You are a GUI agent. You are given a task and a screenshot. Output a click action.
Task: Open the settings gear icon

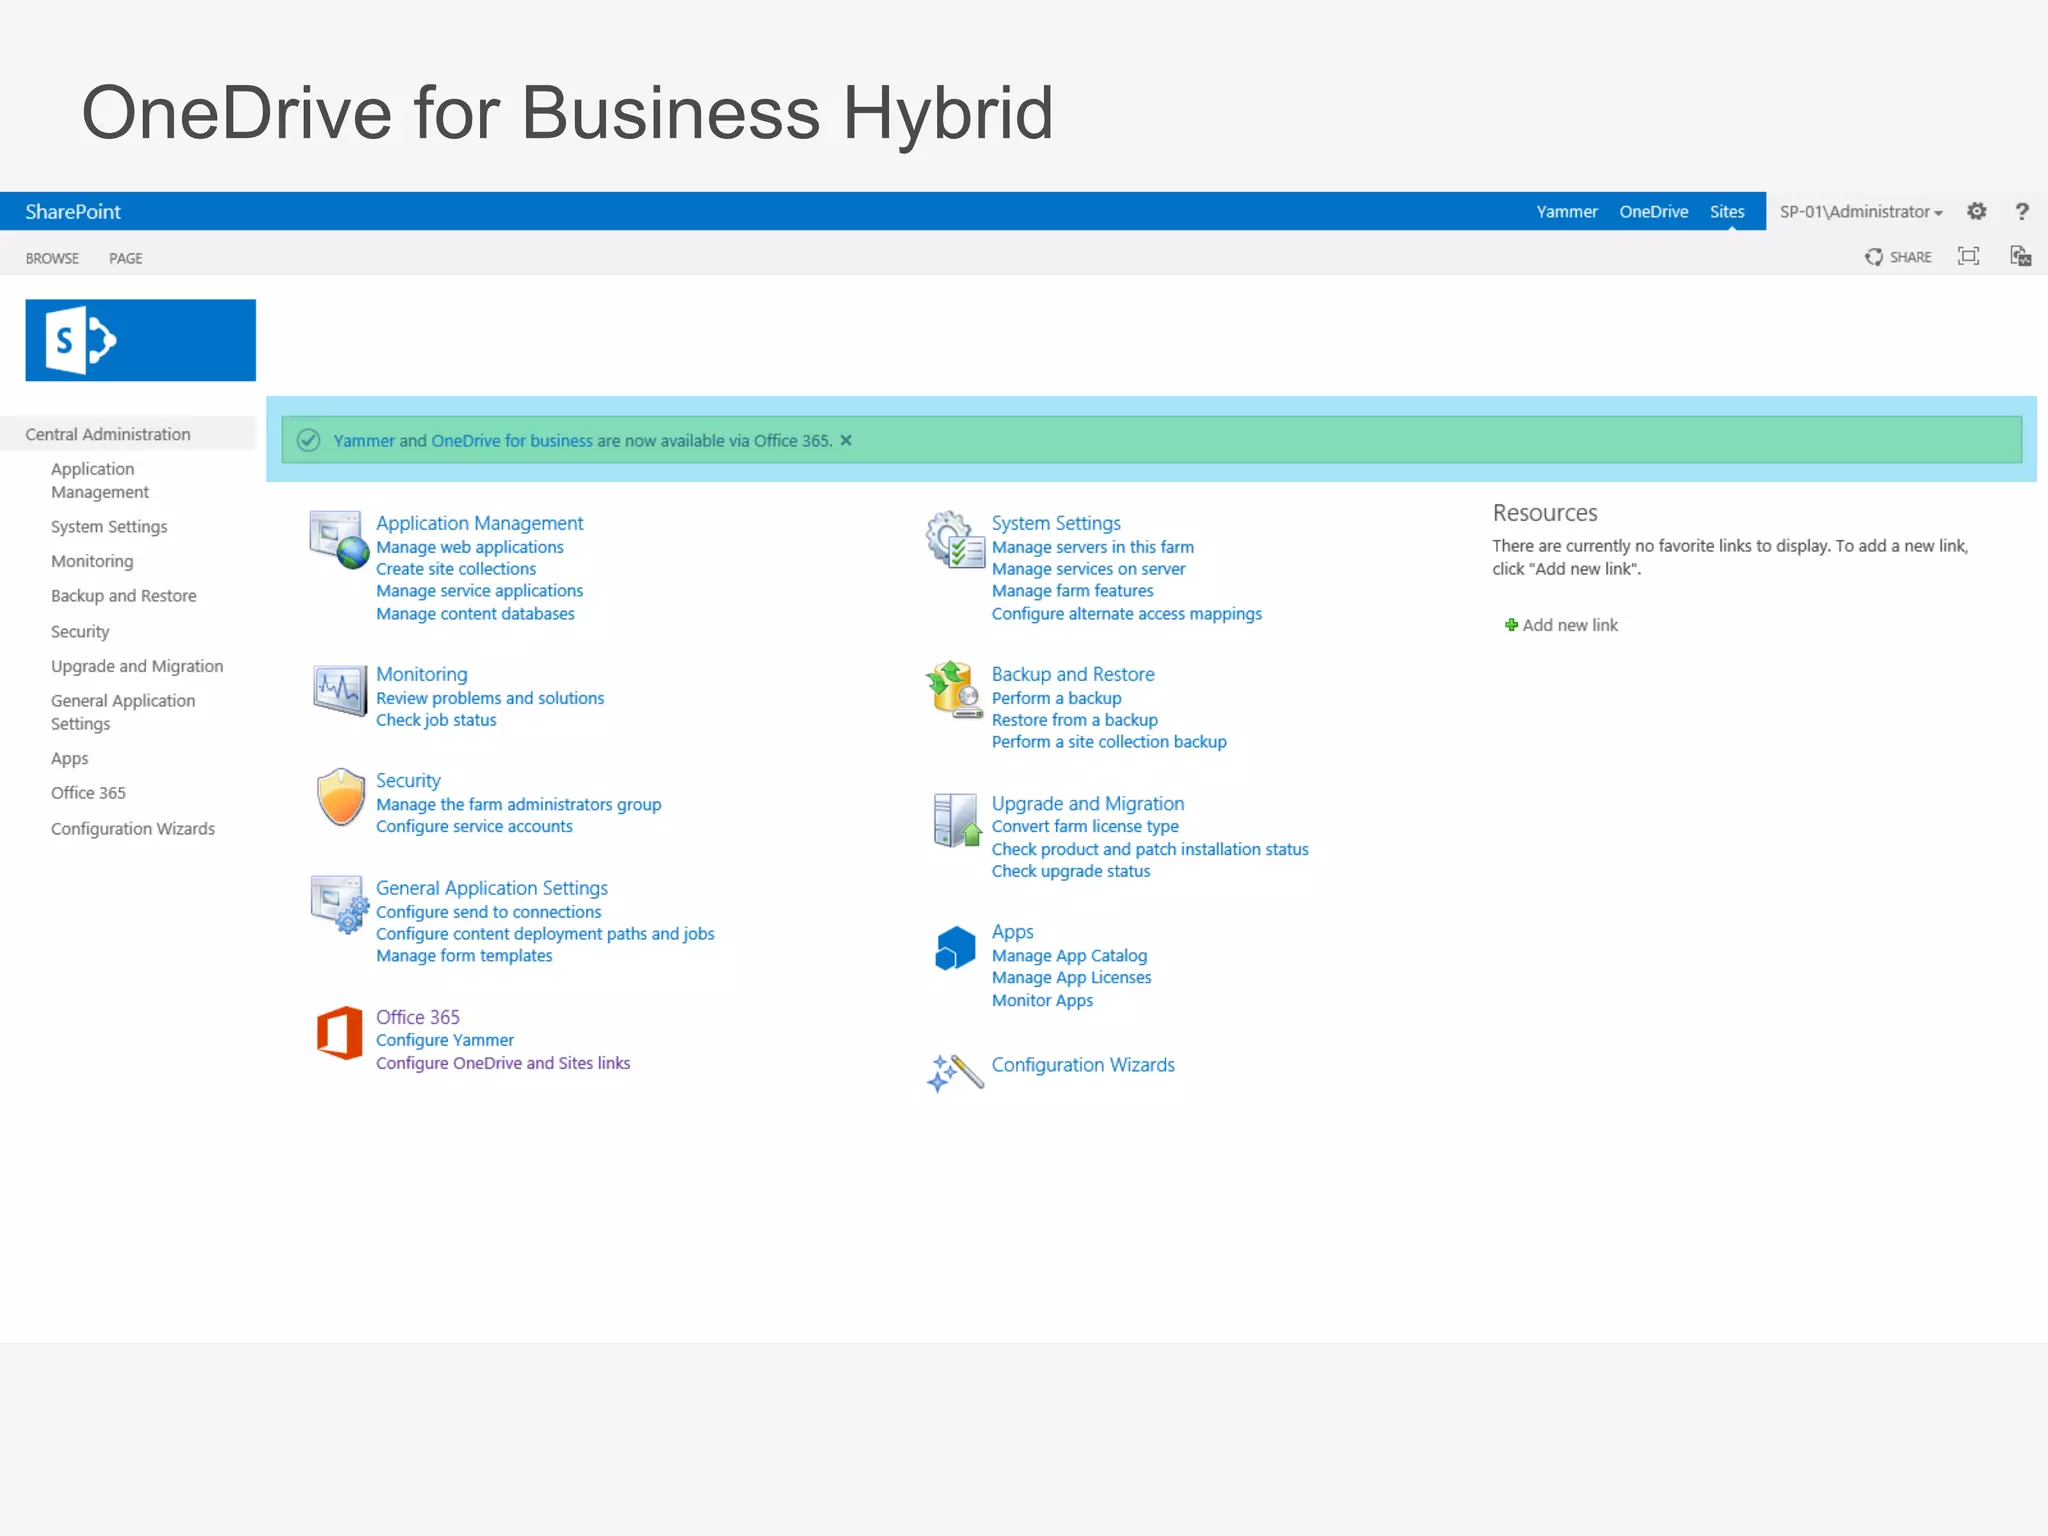1976,211
